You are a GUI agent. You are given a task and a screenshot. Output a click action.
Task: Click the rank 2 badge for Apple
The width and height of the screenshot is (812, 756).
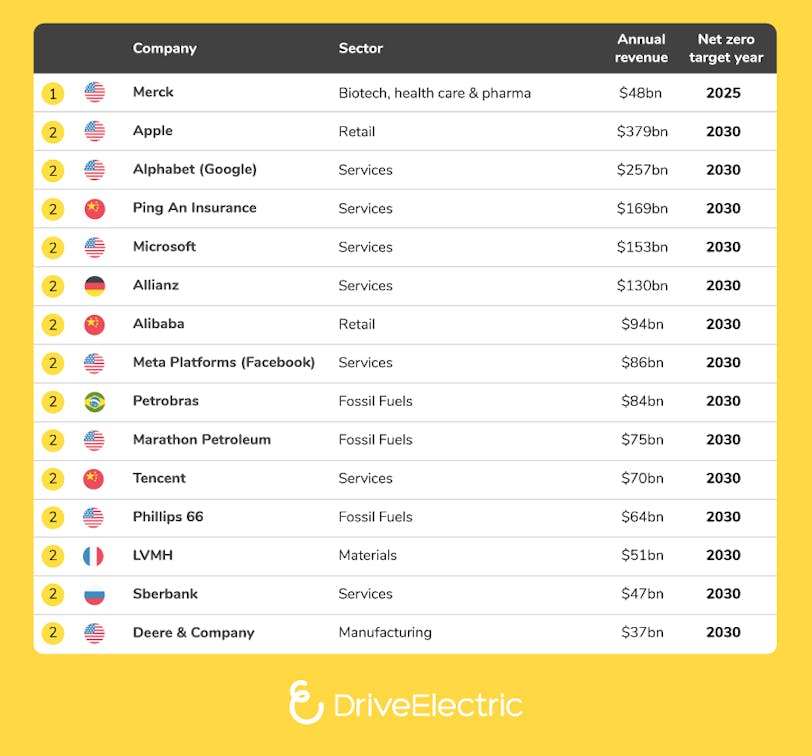click(x=53, y=132)
